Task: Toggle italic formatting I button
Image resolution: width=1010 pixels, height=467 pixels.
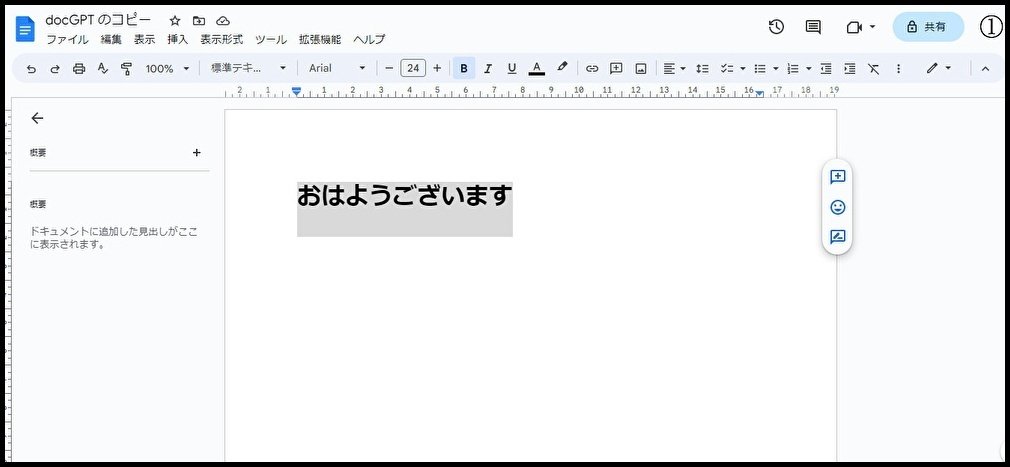Action: (x=488, y=68)
